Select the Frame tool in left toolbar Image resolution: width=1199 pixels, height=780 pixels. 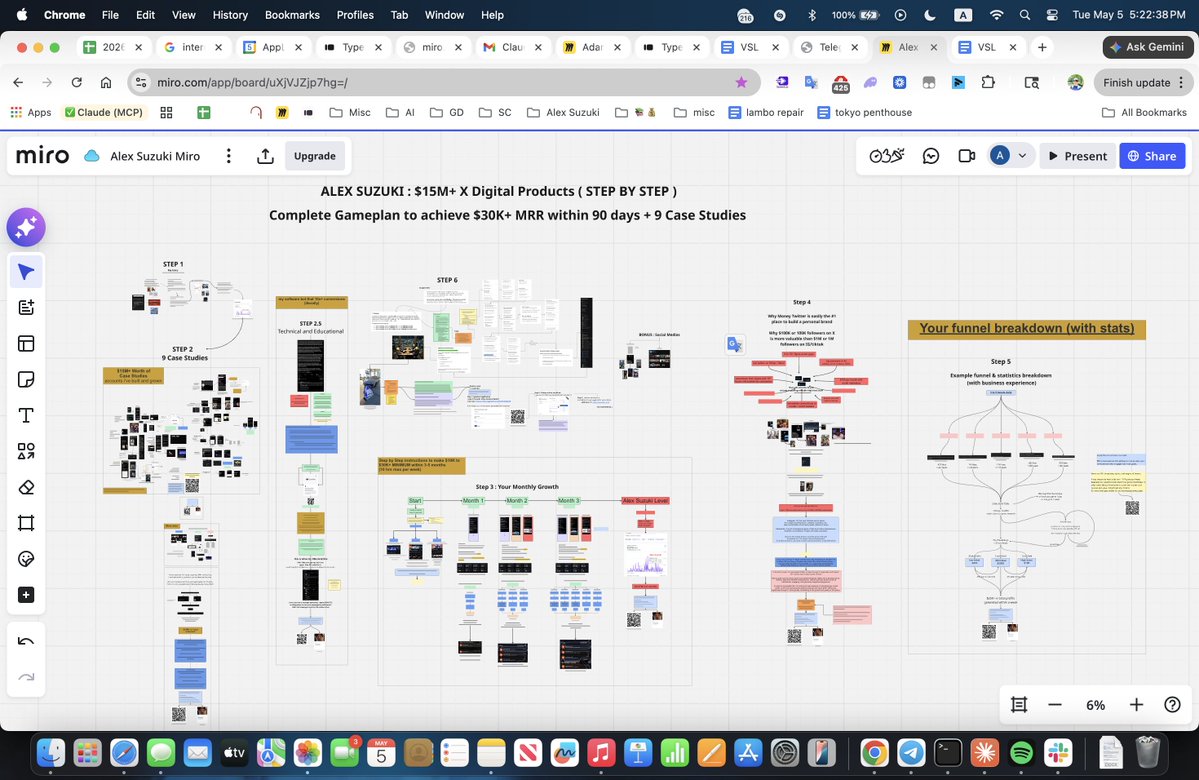26,523
